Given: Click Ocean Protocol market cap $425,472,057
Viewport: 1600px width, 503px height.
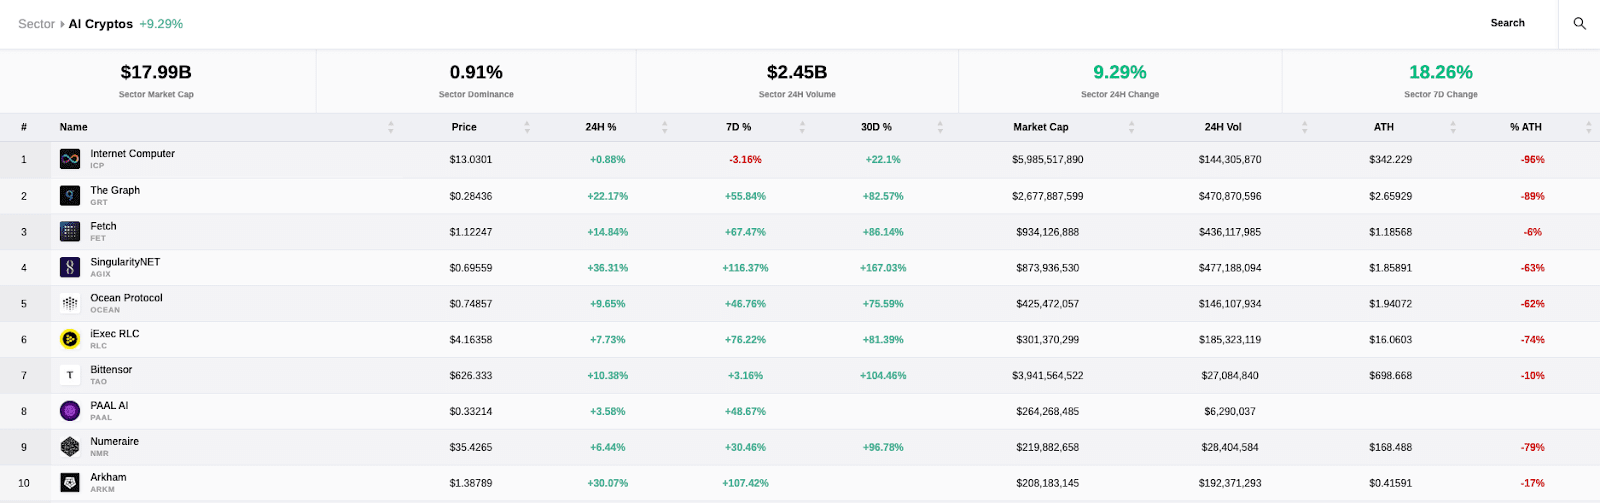Looking at the screenshot, I should (x=1048, y=304).
